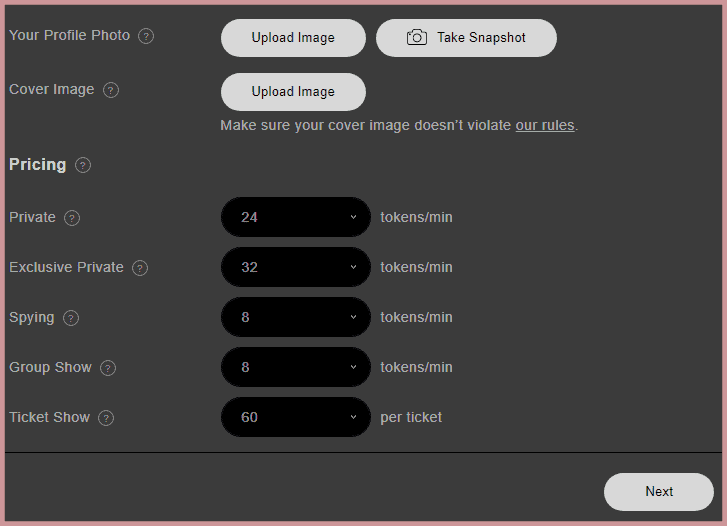727x526 pixels.
Task: Click camera icon on Take Snapshot
Action: point(417,38)
